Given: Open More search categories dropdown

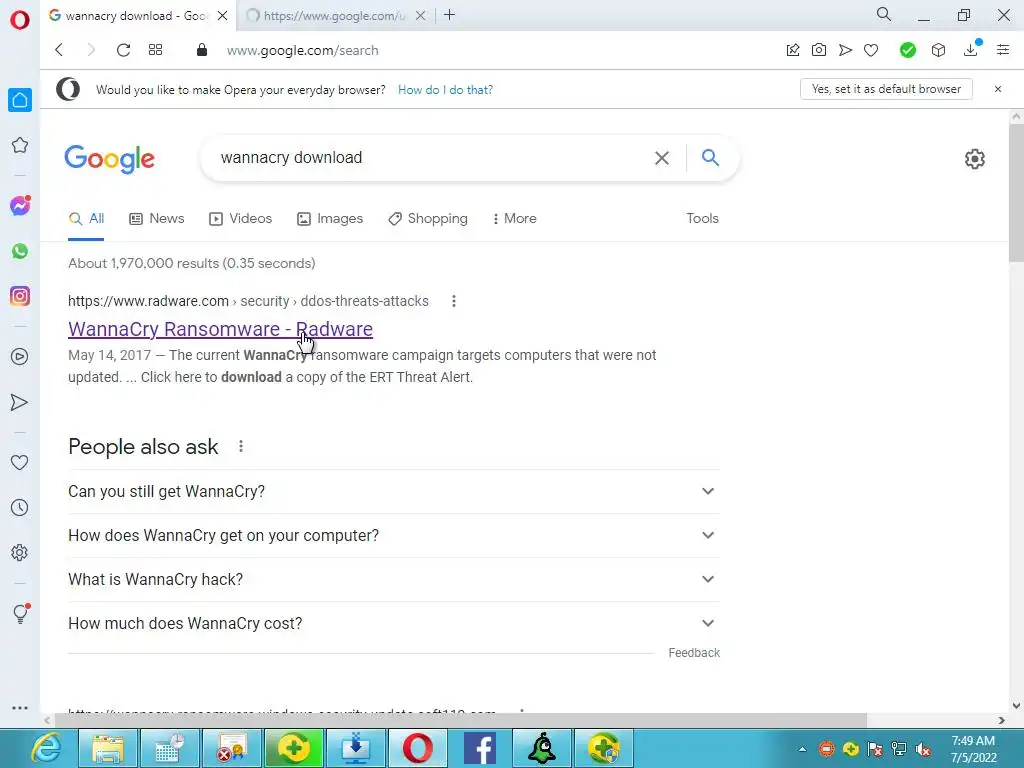Looking at the screenshot, I should [x=515, y=219].
